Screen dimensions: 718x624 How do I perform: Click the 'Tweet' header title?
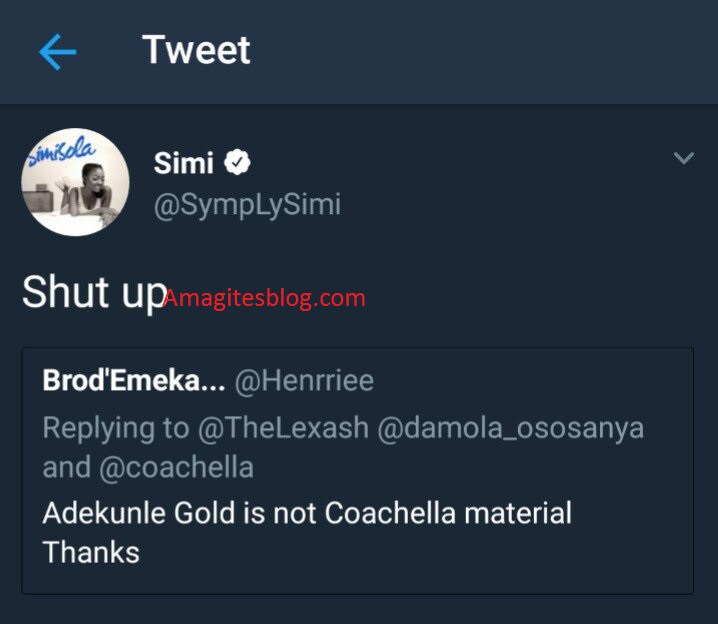coord(196,50)
